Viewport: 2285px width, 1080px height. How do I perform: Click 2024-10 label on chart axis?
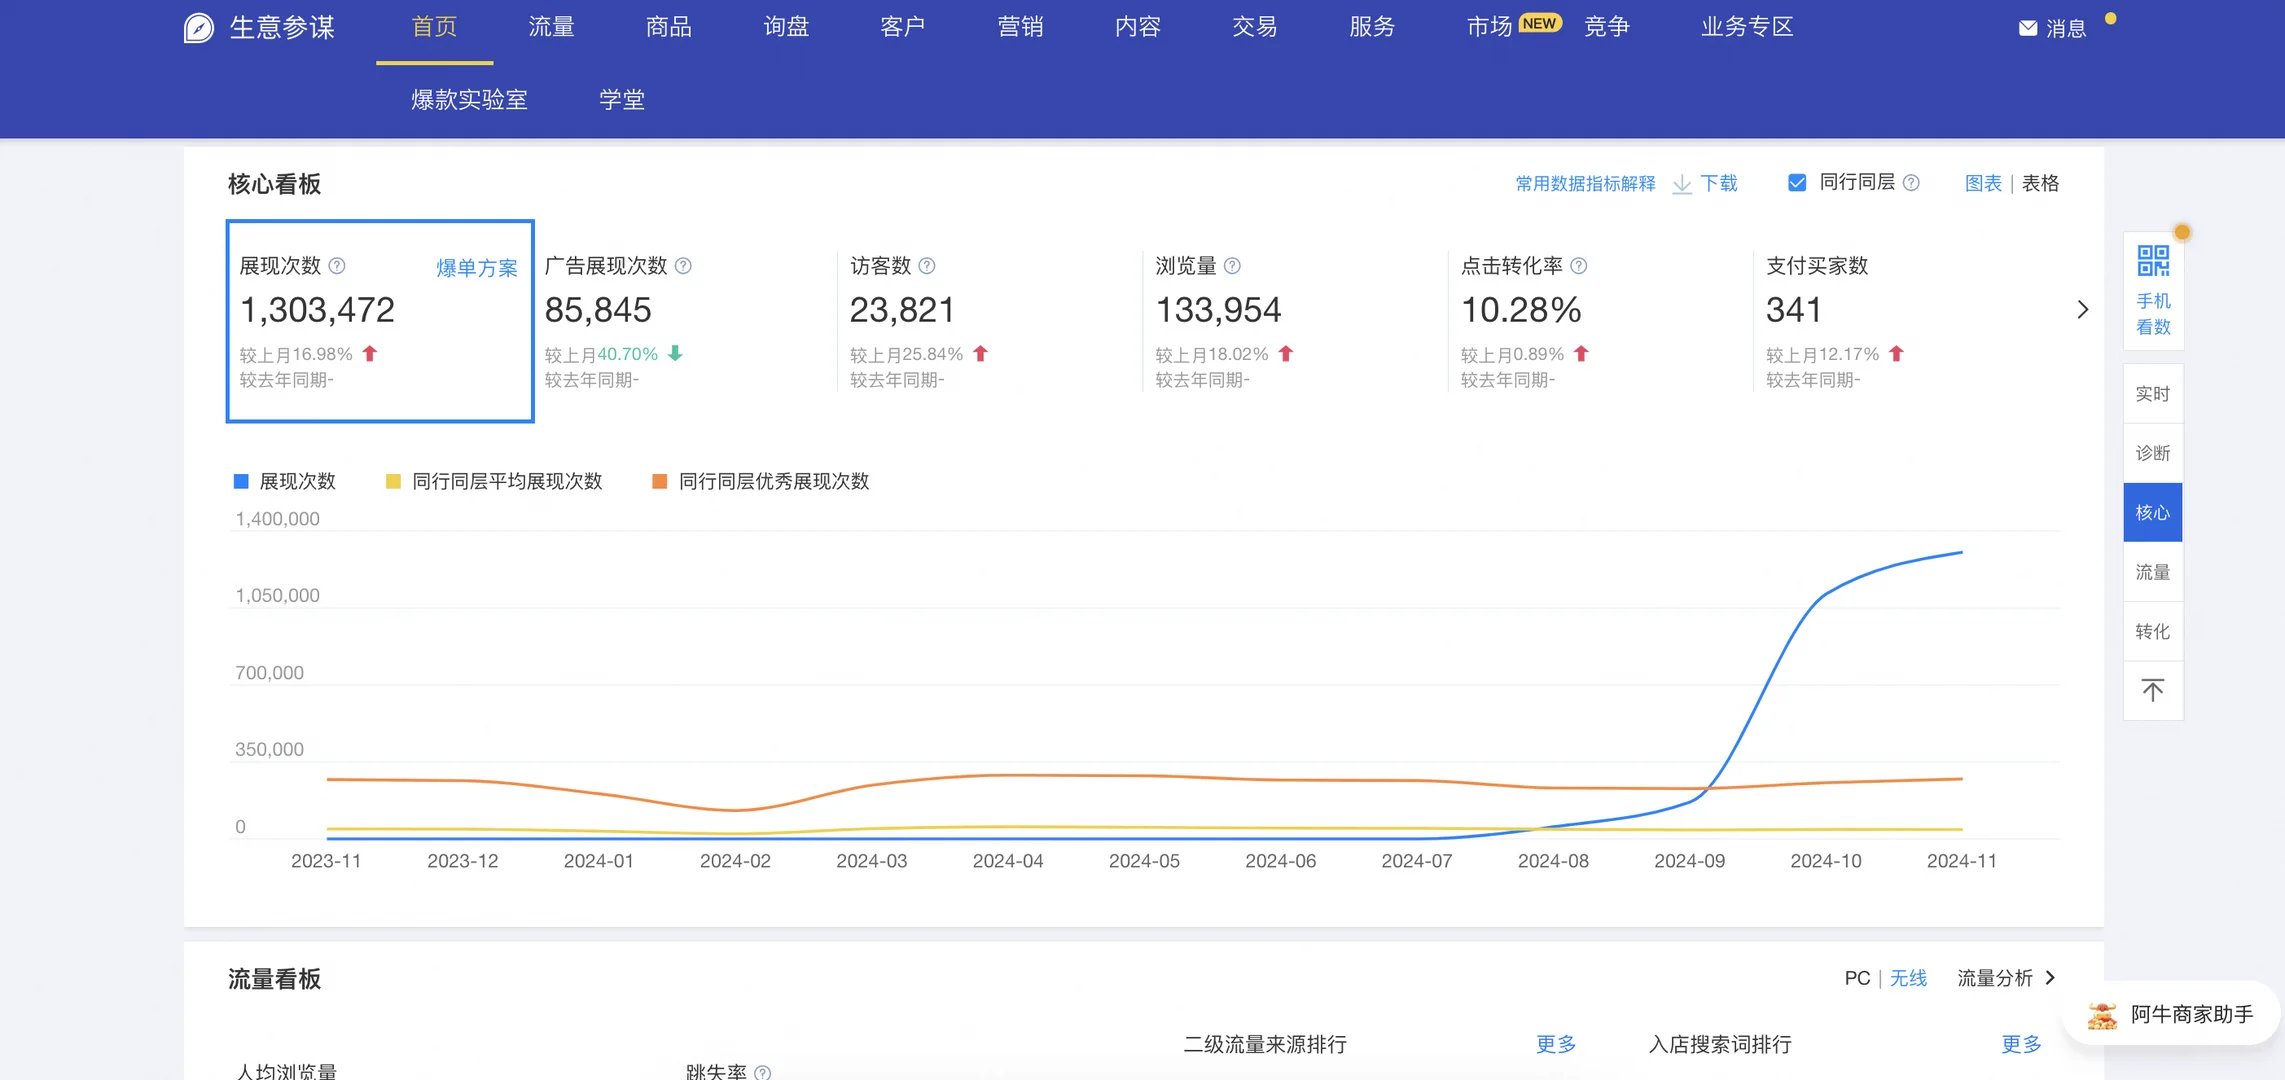(1826, 861)
